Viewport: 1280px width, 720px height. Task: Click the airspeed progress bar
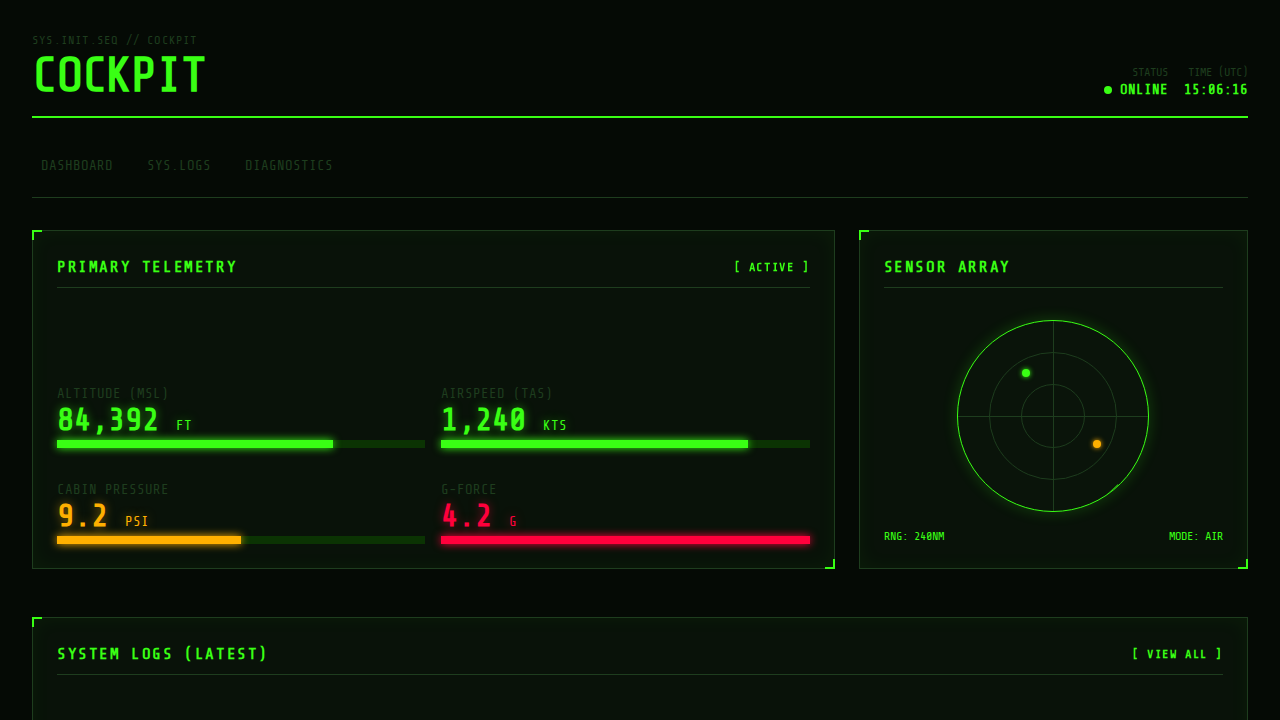tap(625, 444)
